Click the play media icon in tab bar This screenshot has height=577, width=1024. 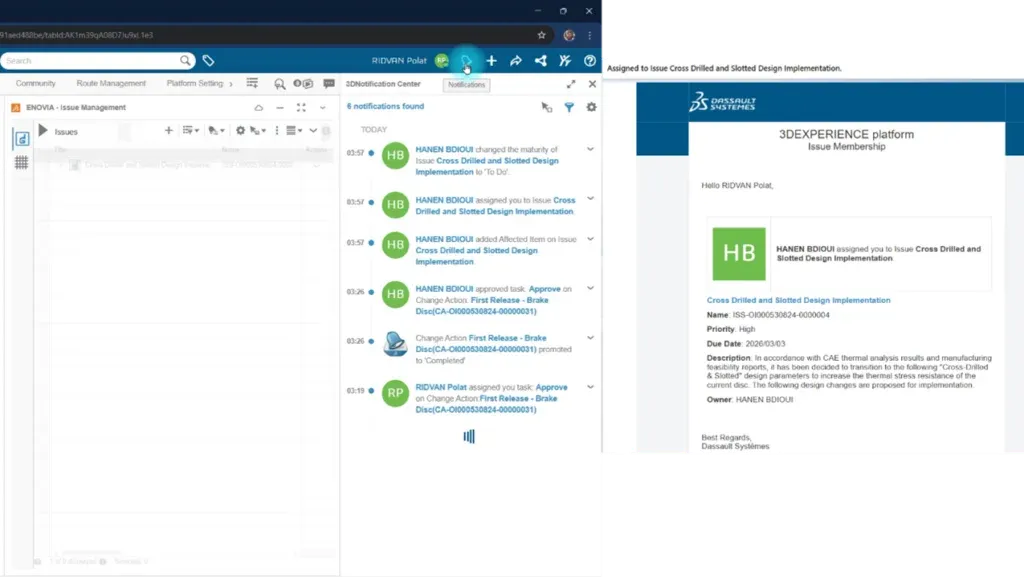coord(303,84)
